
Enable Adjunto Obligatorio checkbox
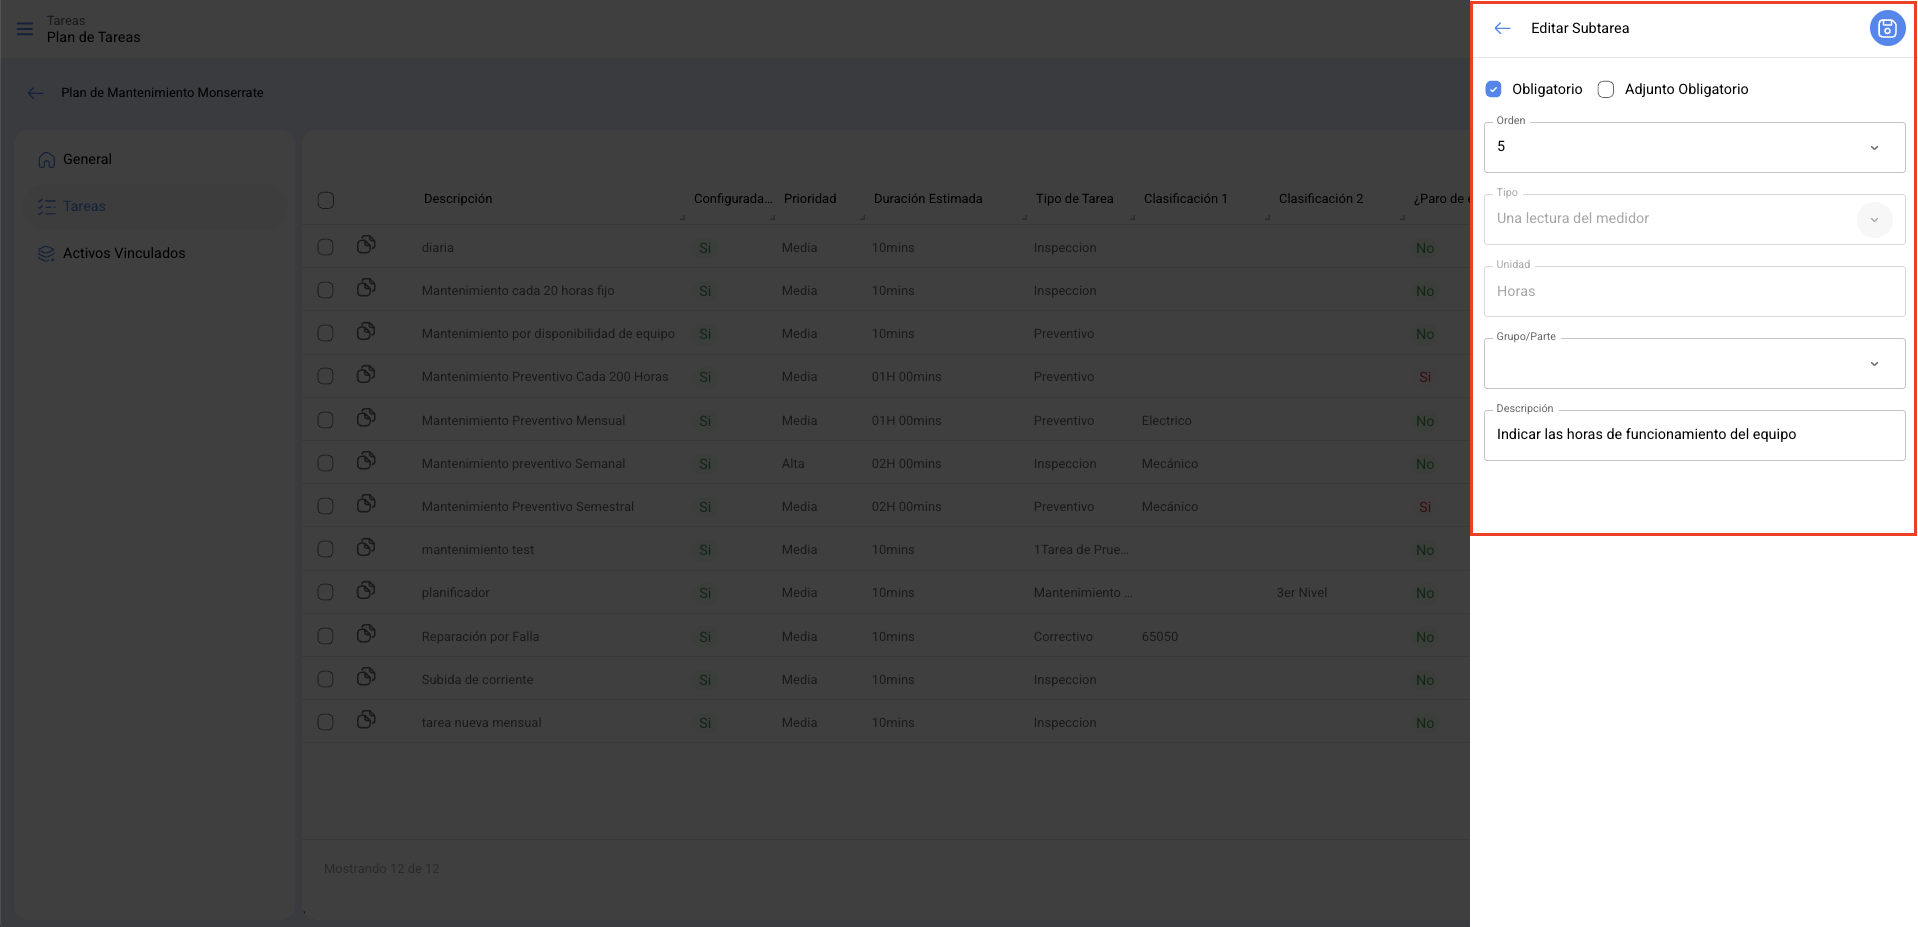pos(1606,89)
